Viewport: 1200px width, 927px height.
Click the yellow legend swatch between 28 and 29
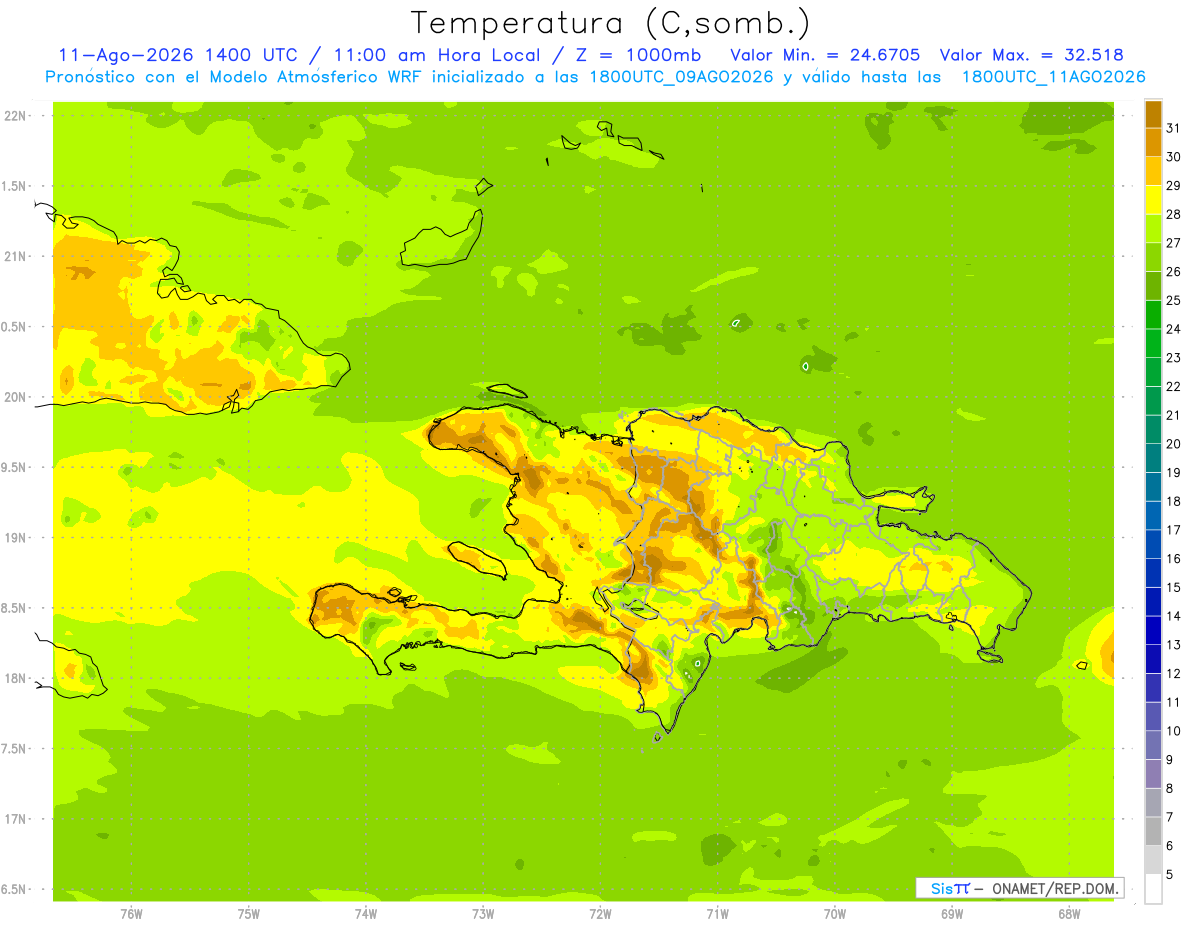click(1153, 200)
